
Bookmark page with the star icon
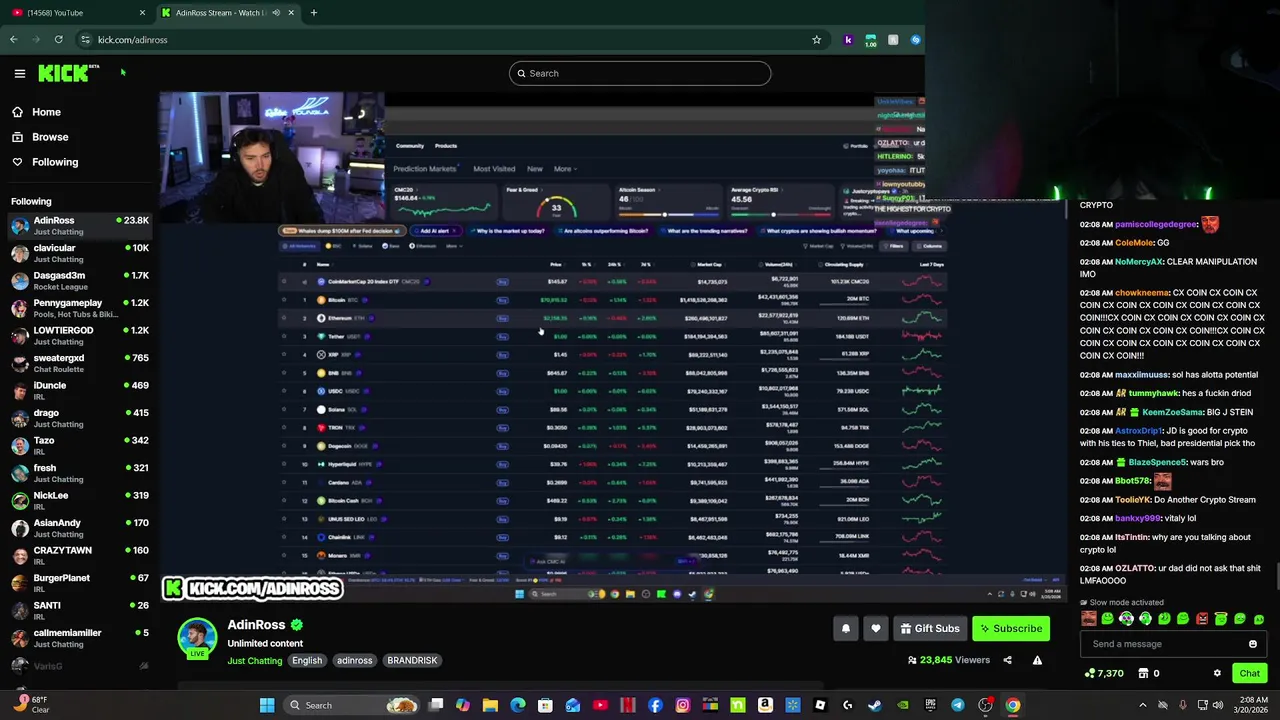pos(816,40)
